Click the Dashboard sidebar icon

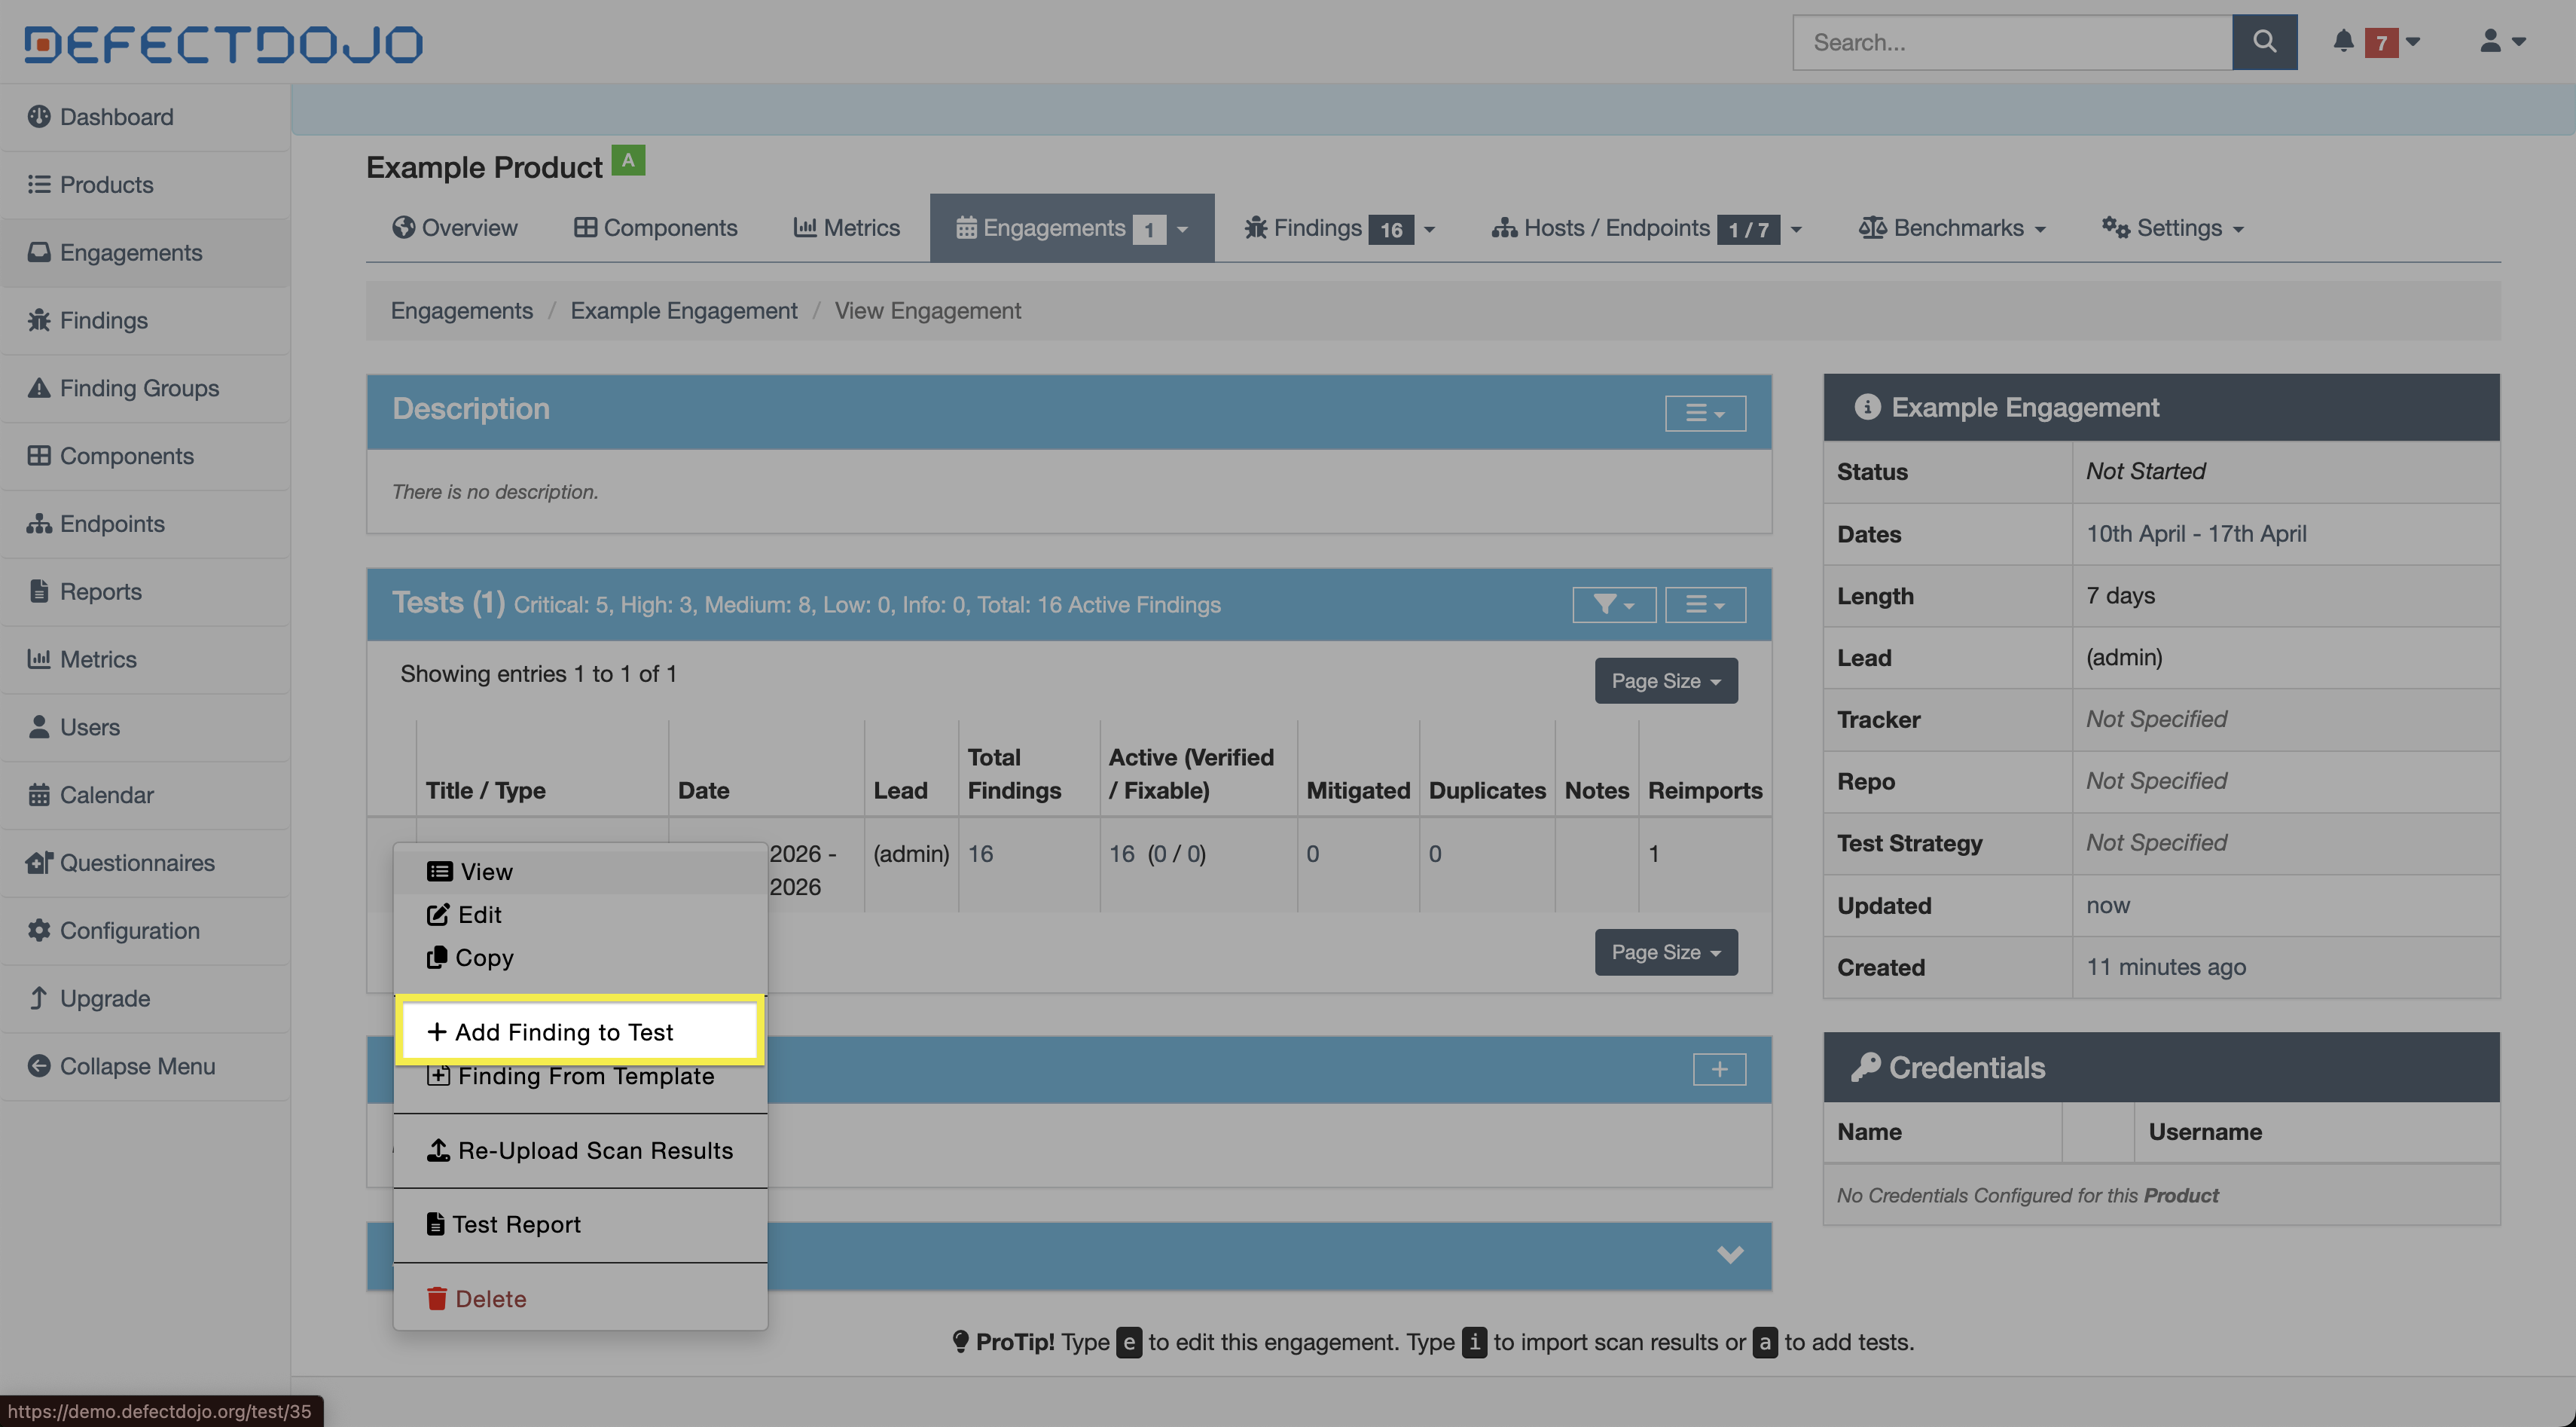click(39, 117)
